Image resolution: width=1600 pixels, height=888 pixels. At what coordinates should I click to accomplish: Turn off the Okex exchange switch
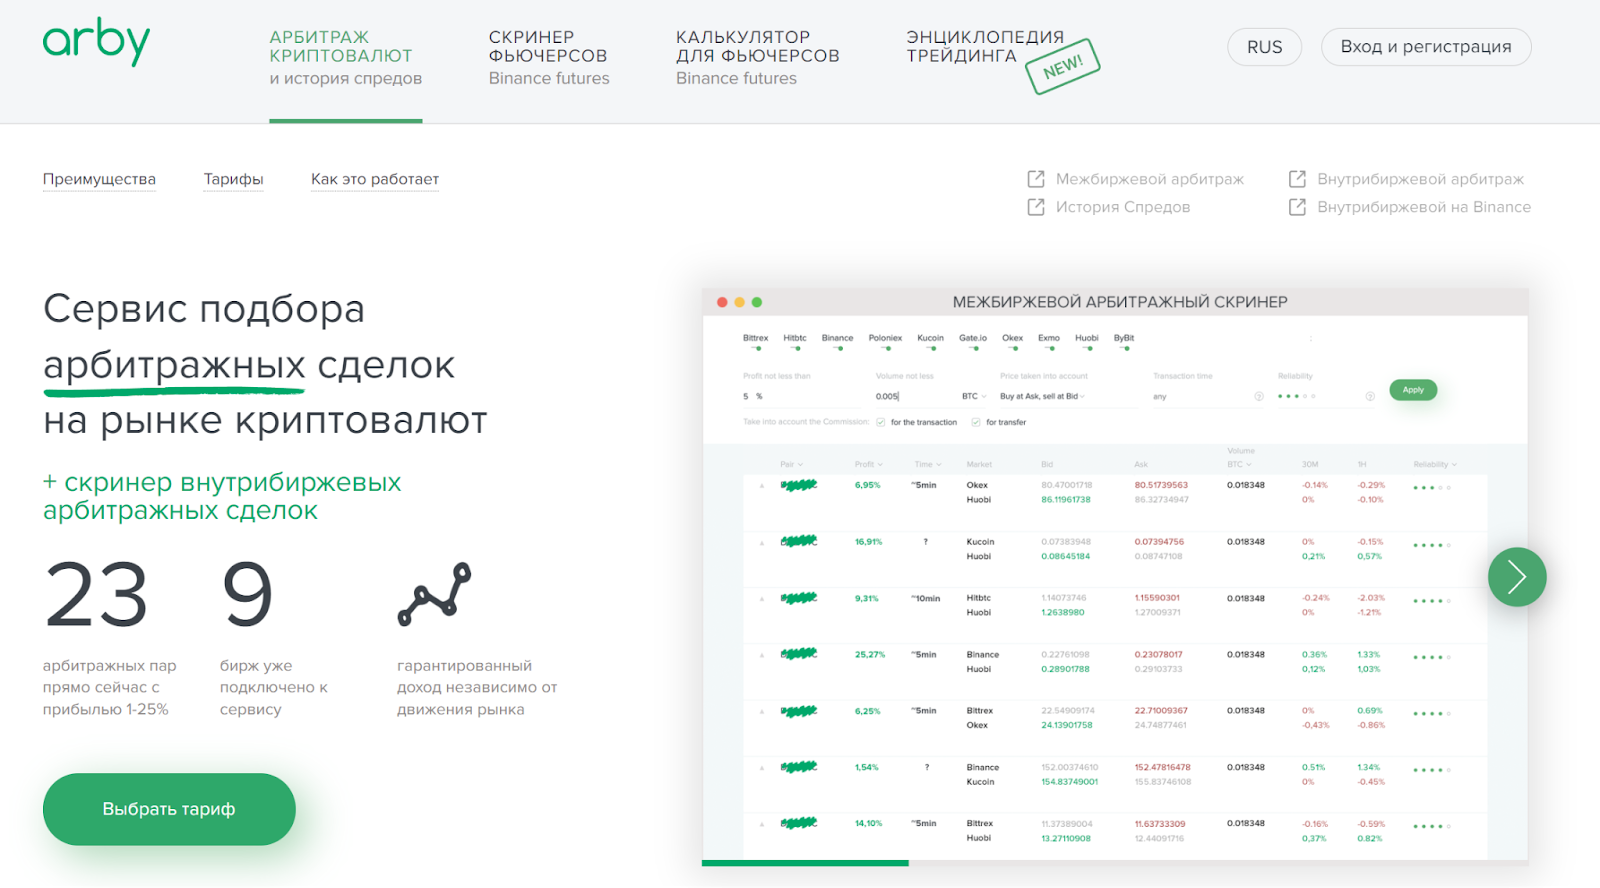[1013, 349]
